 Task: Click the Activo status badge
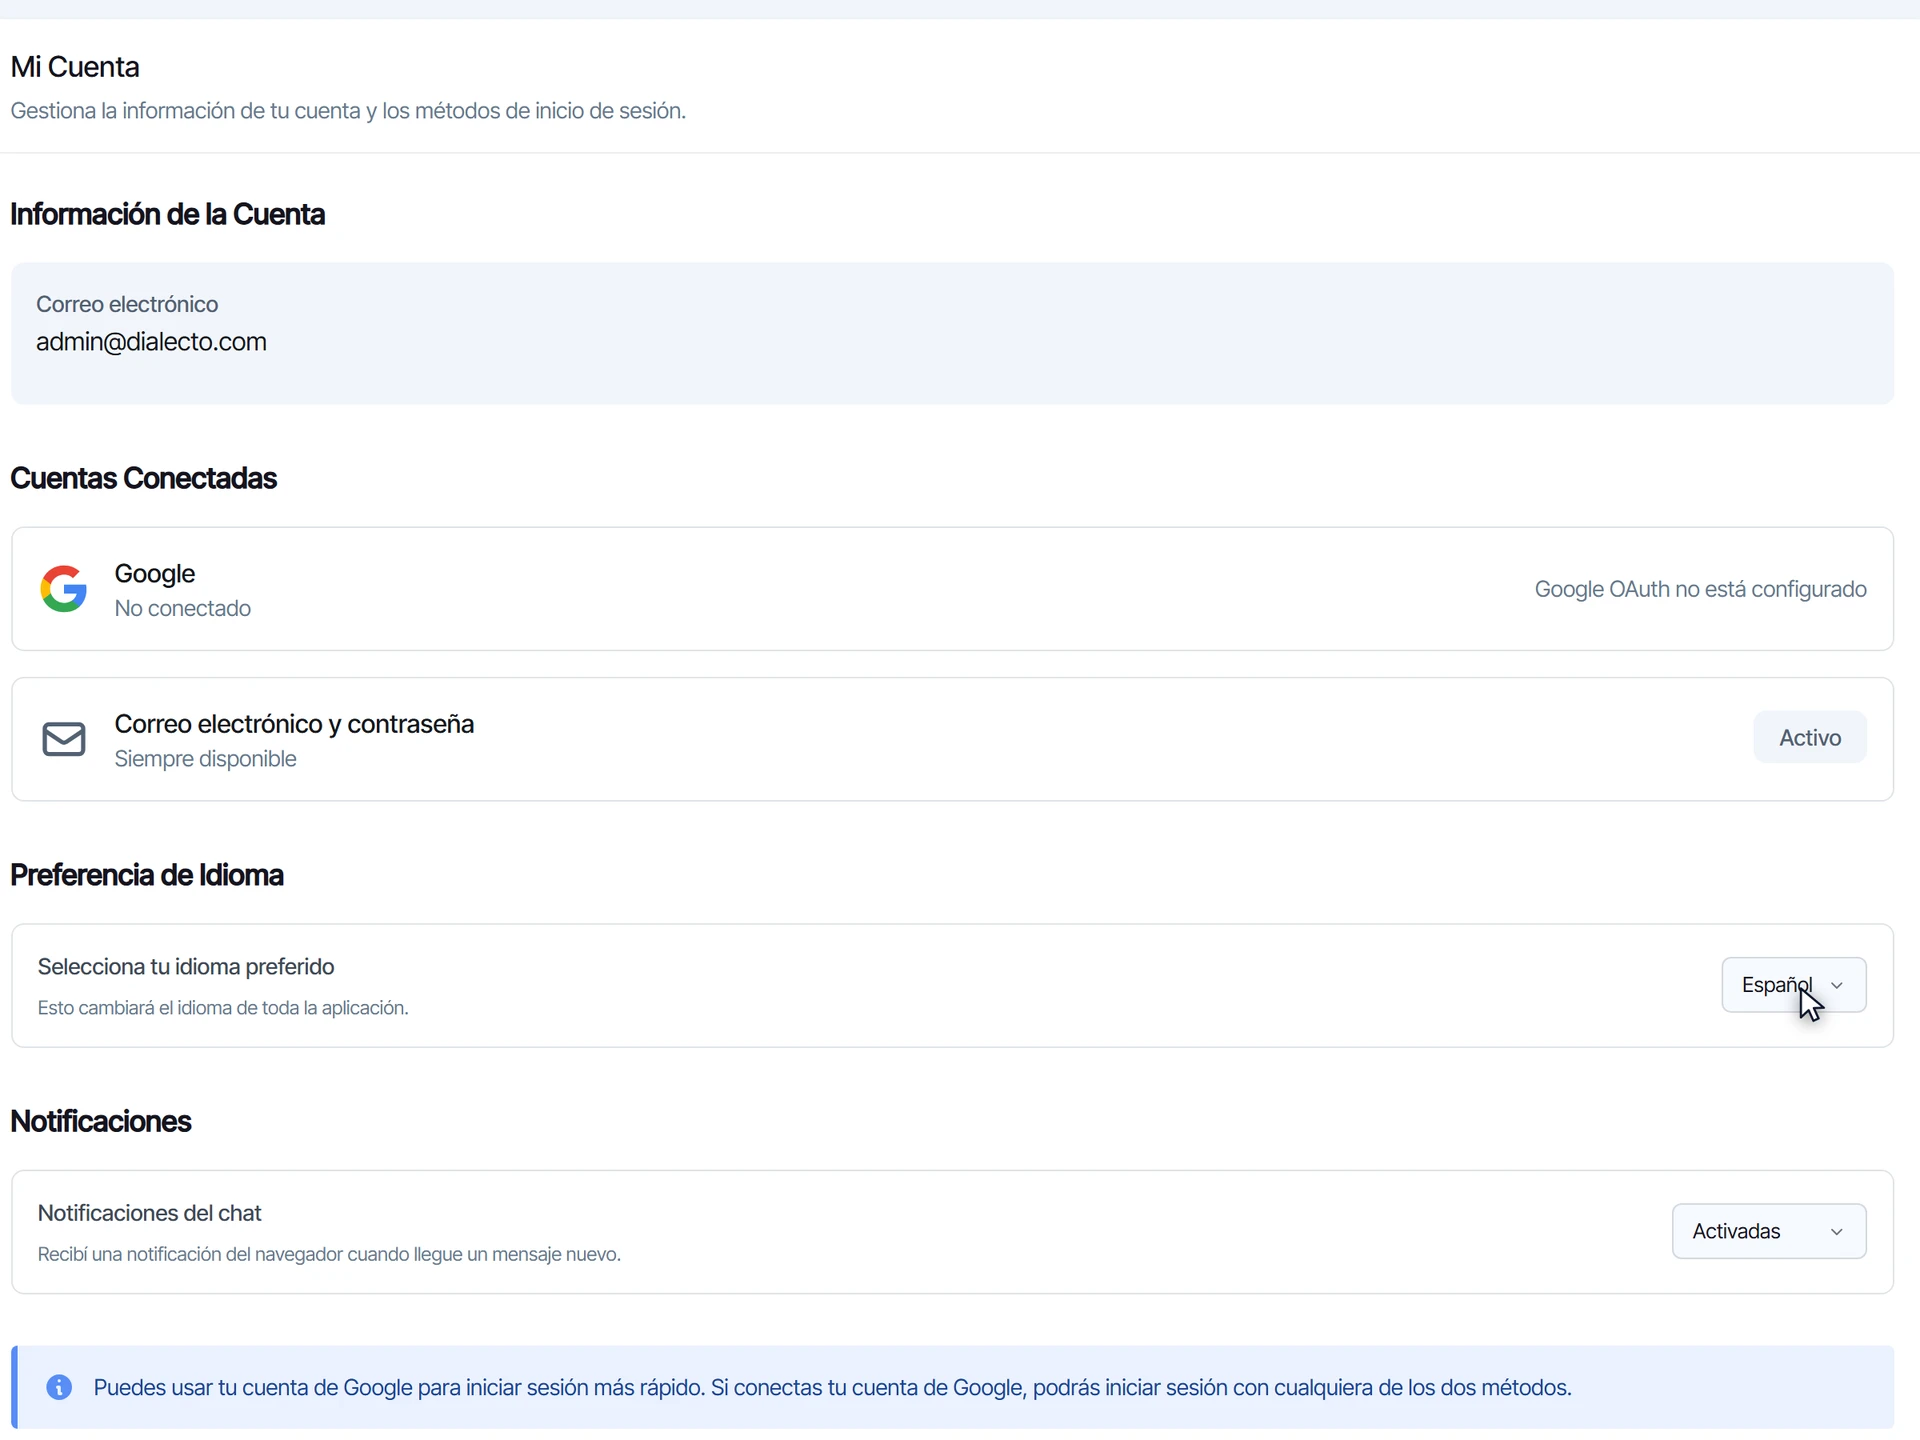pos(1809,737)
